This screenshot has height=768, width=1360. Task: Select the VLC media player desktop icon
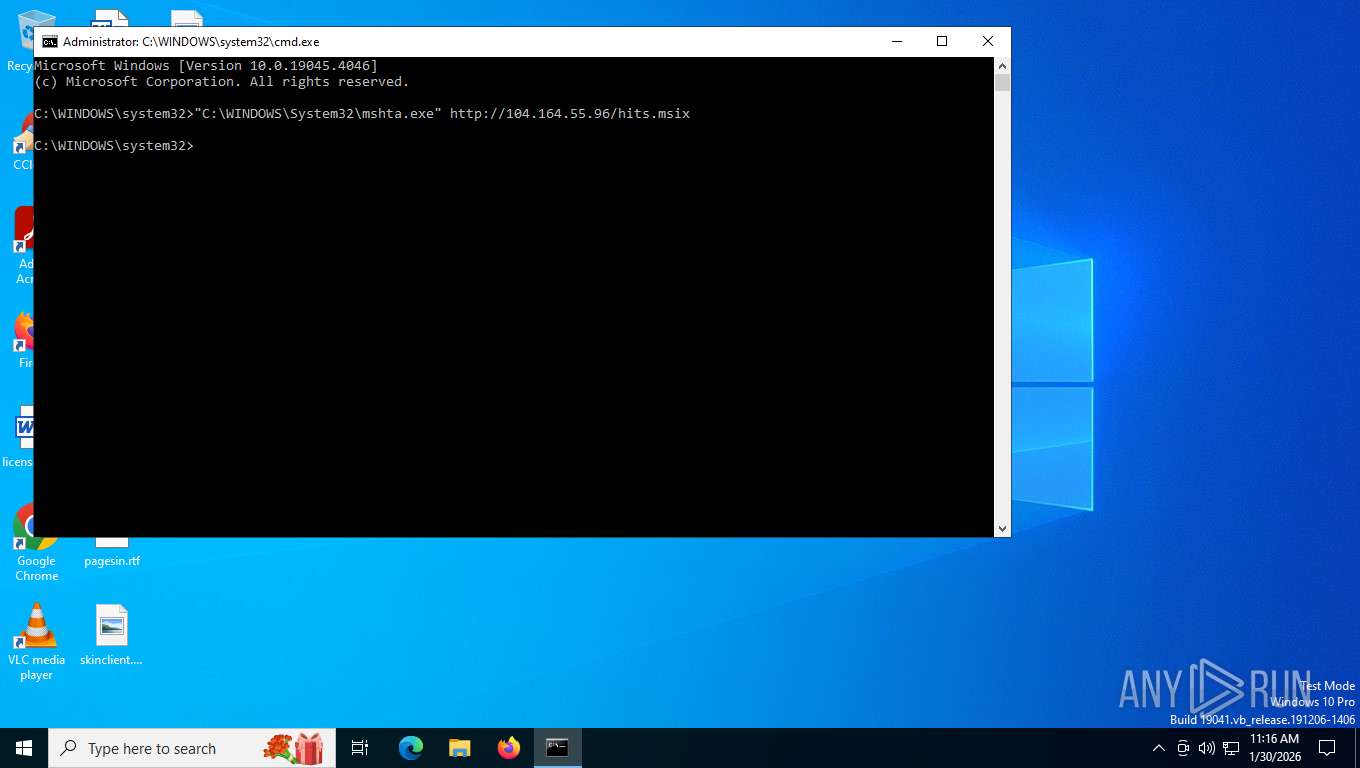click(36, 643)
